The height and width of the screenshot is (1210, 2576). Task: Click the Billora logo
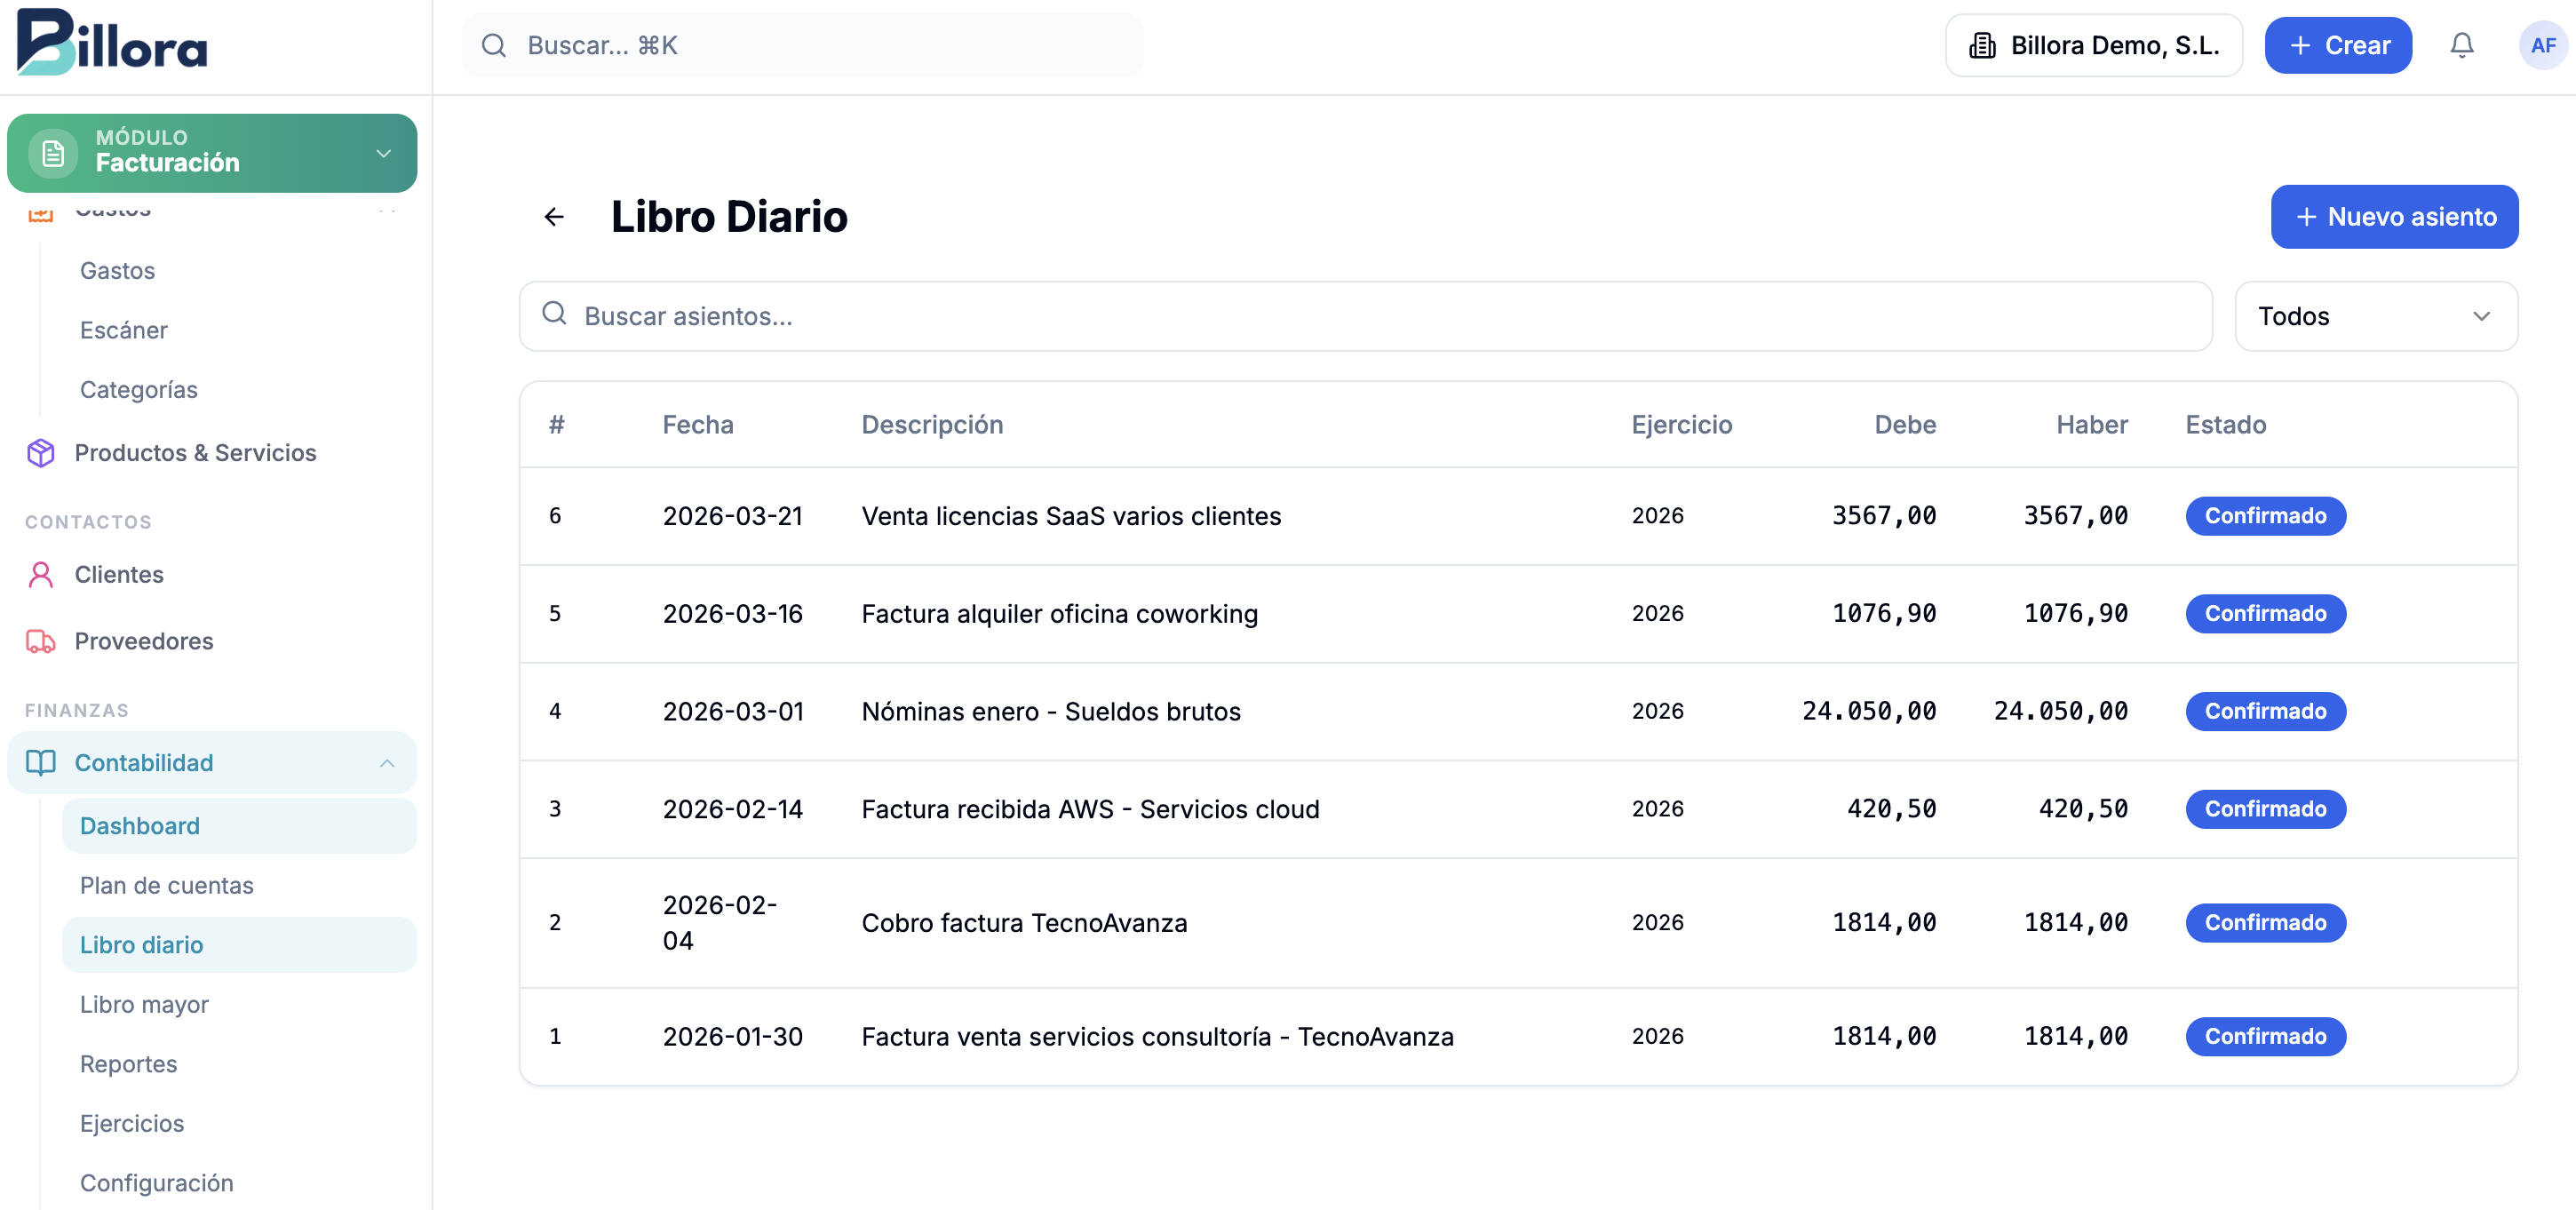click(112, 42)
